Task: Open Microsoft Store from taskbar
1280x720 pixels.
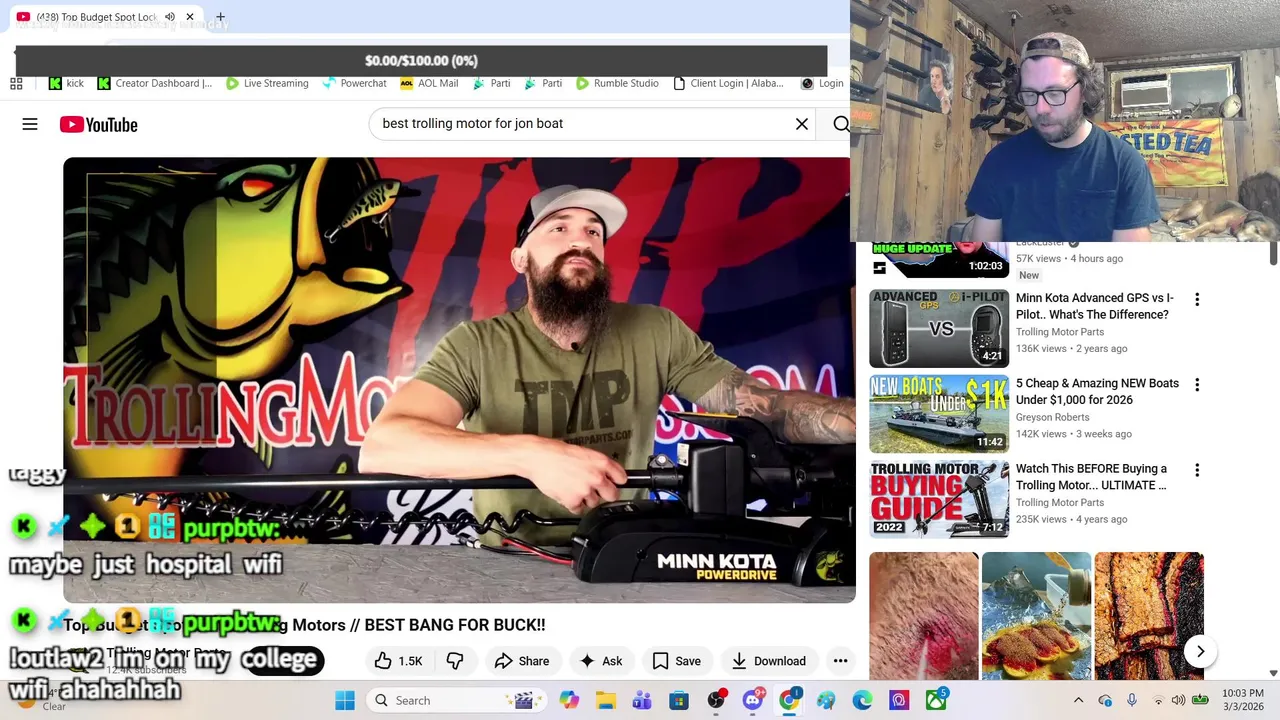Action: click(679, 700)
